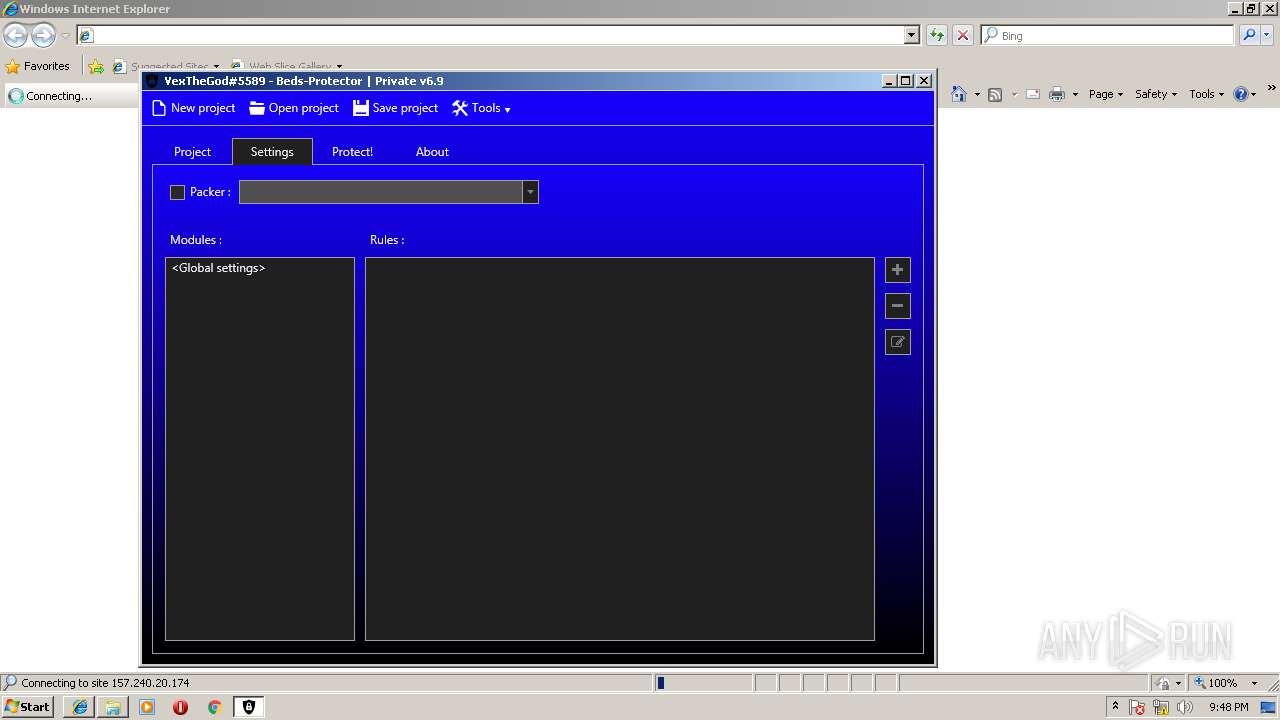Click the loading progress bar in status bar
1280x720 pixels.
pos(703,683)
